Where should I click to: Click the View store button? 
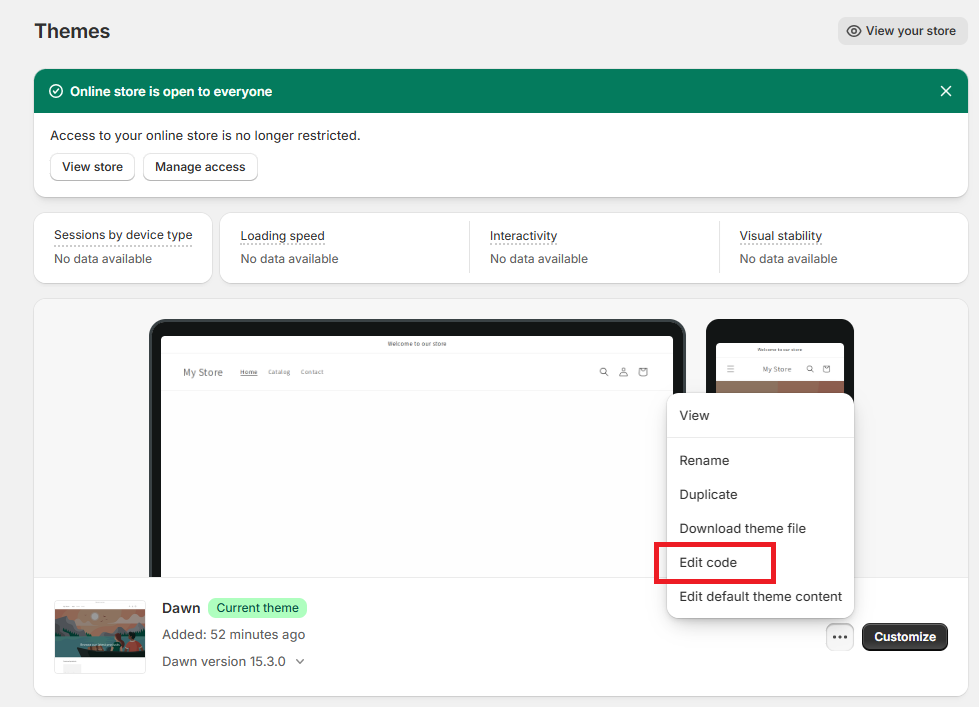point(92,167)
